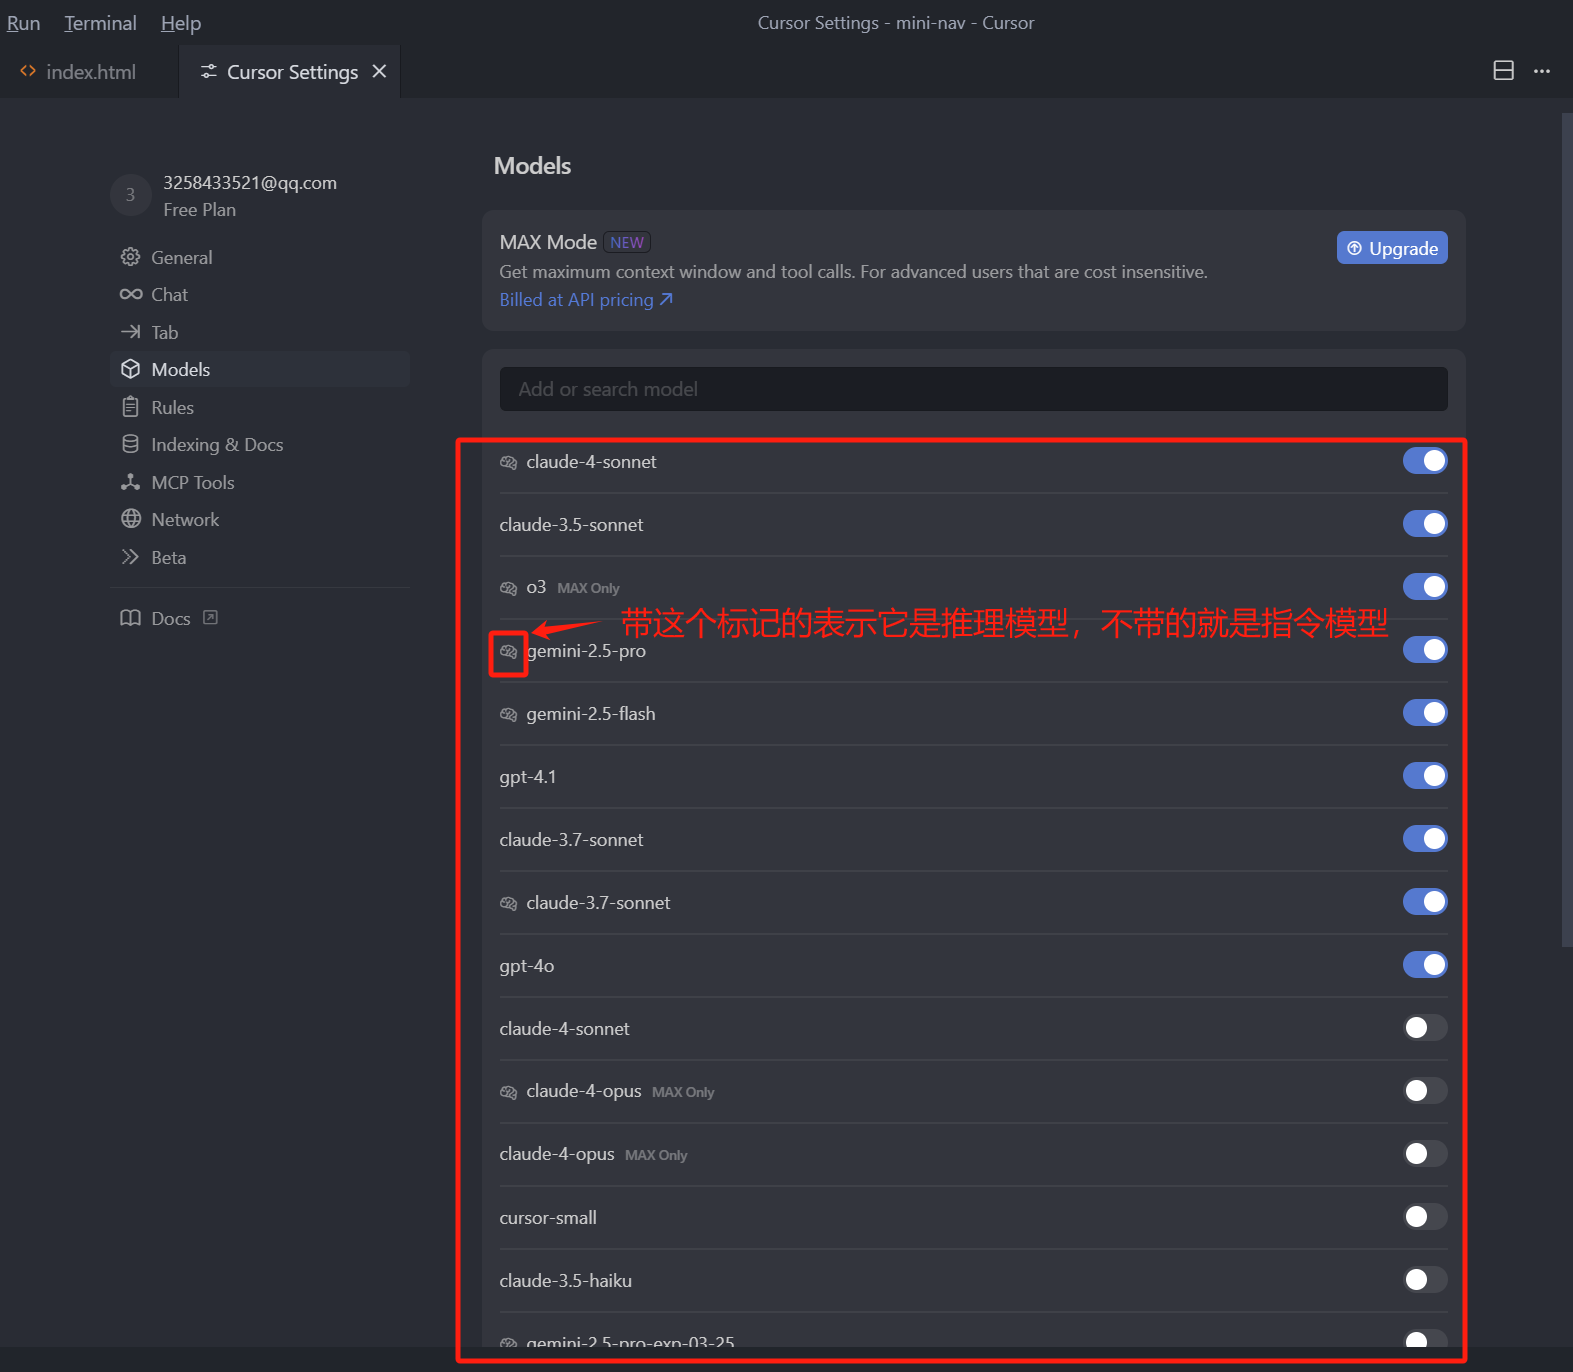1573x1372 pixels.
Task: Enable non-reasoning claude-4-opus MAX Only toggle
Action: coord(1425,1154)
